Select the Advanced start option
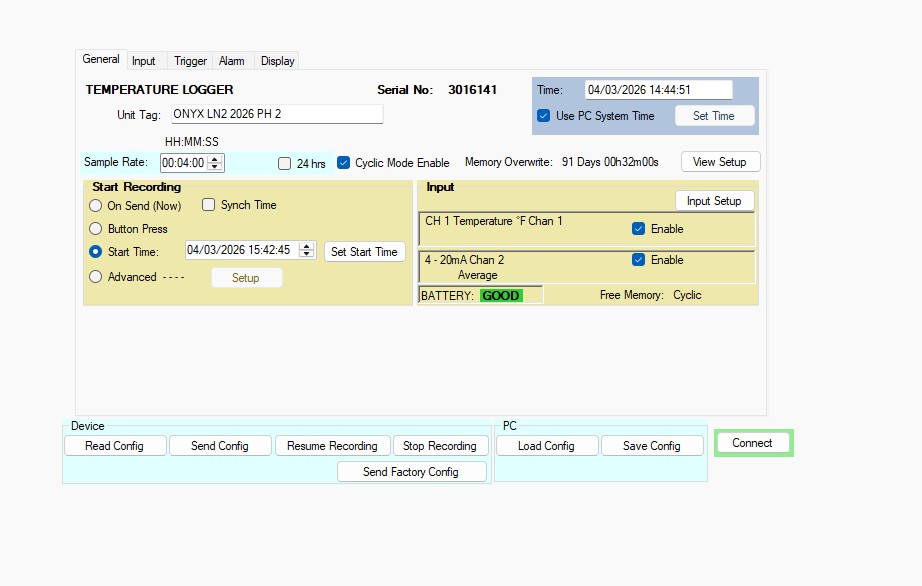The height and width of the screenshot is (586, 922). click(95, 277)
